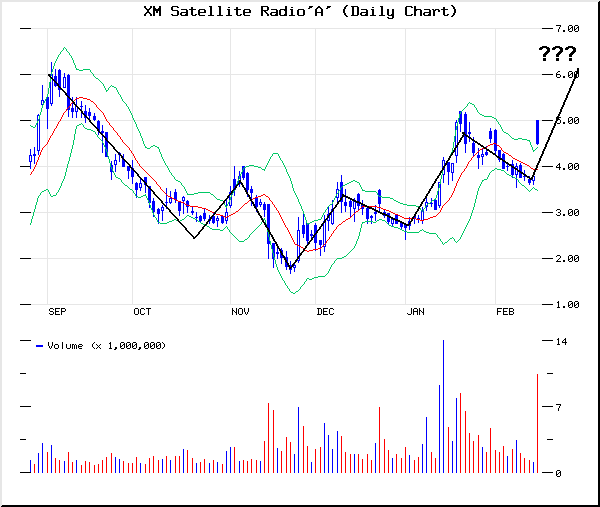The width and height of the screenshot is (600, 507).
Task: Click the last red volume bar in February
Action: (x=538, y=424)
